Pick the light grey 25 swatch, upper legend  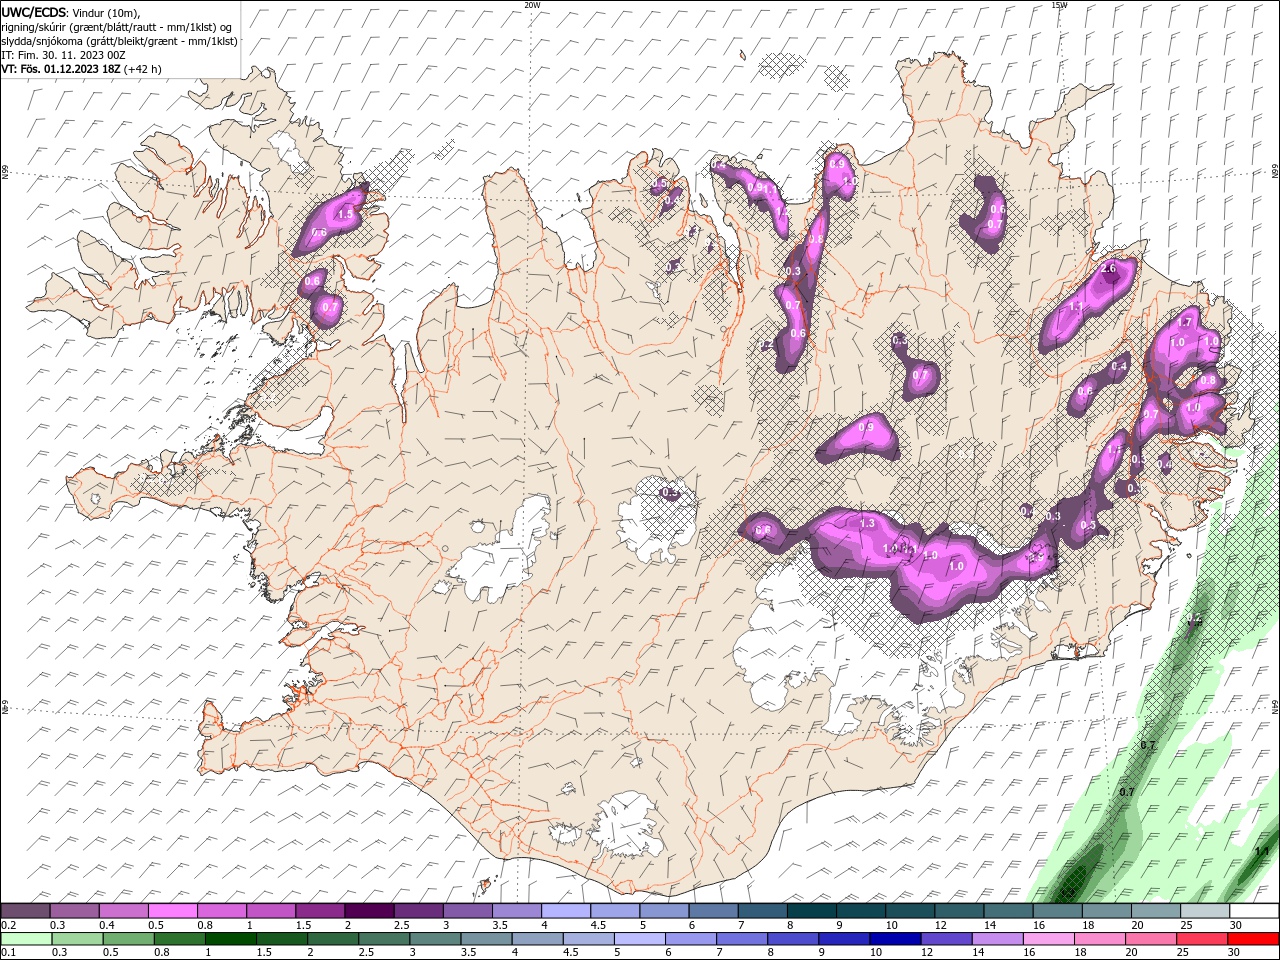(1205, 910)
